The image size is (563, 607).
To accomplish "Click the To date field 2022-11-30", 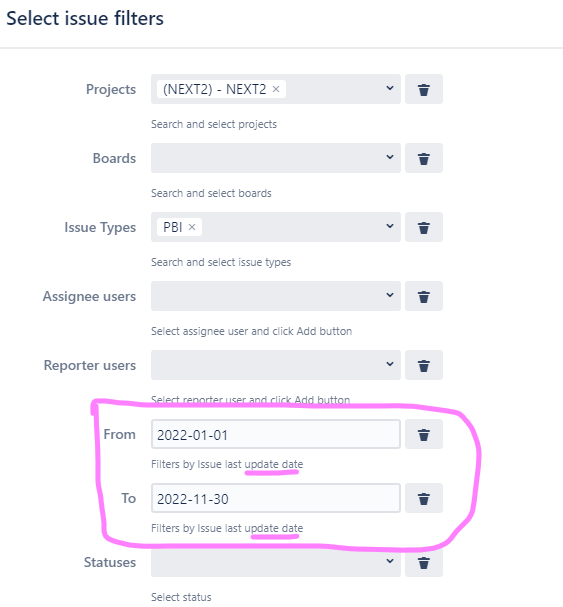I will coord(276,498).
